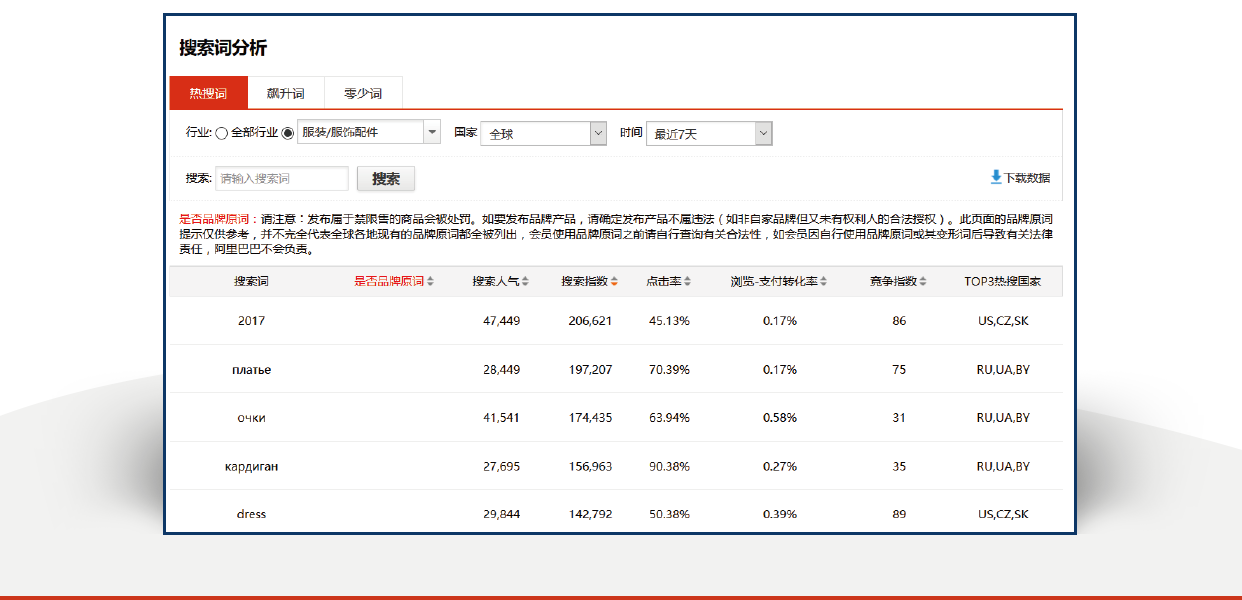Click the 47,449 search popularity value
This screenshot has height=600, width=1242.
501,321
